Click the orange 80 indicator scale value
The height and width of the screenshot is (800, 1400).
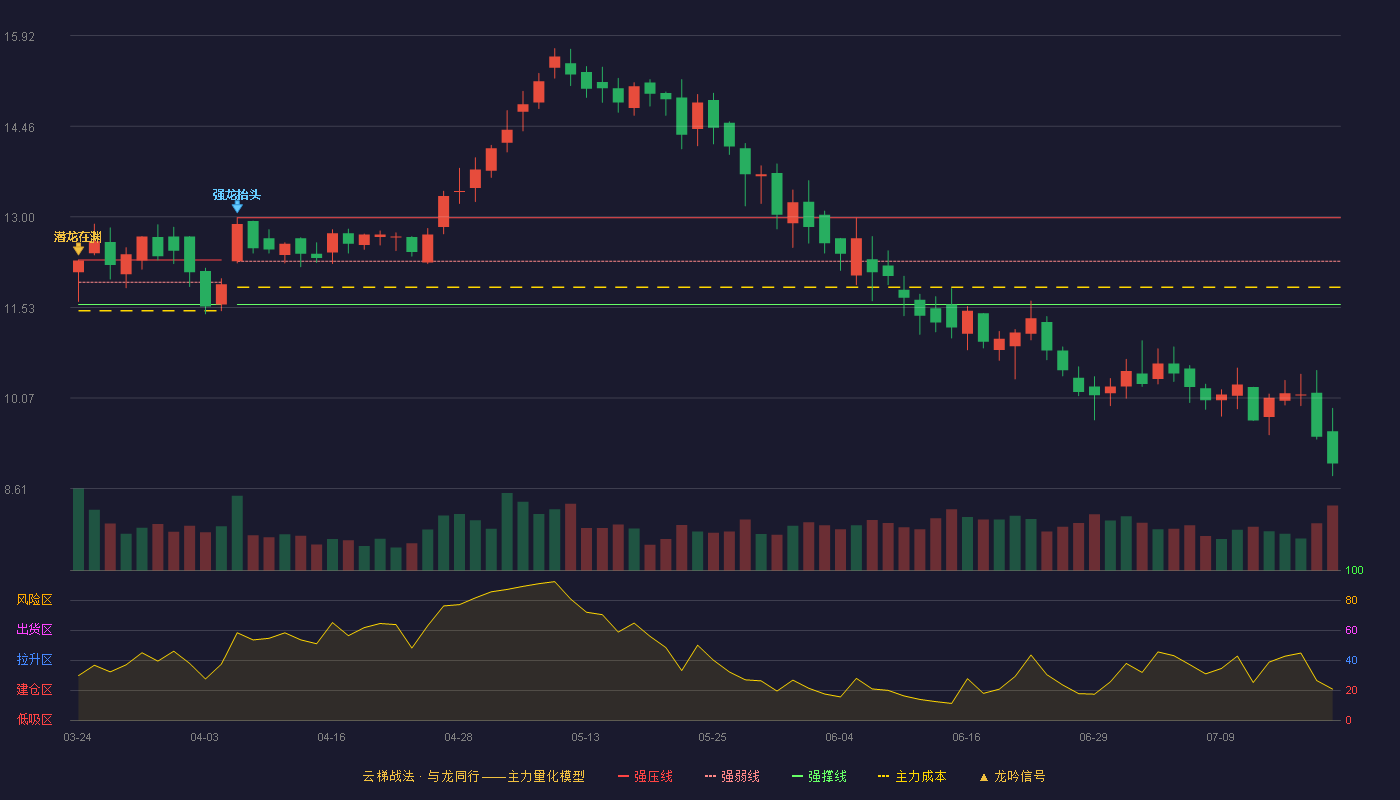[1351, 600]
